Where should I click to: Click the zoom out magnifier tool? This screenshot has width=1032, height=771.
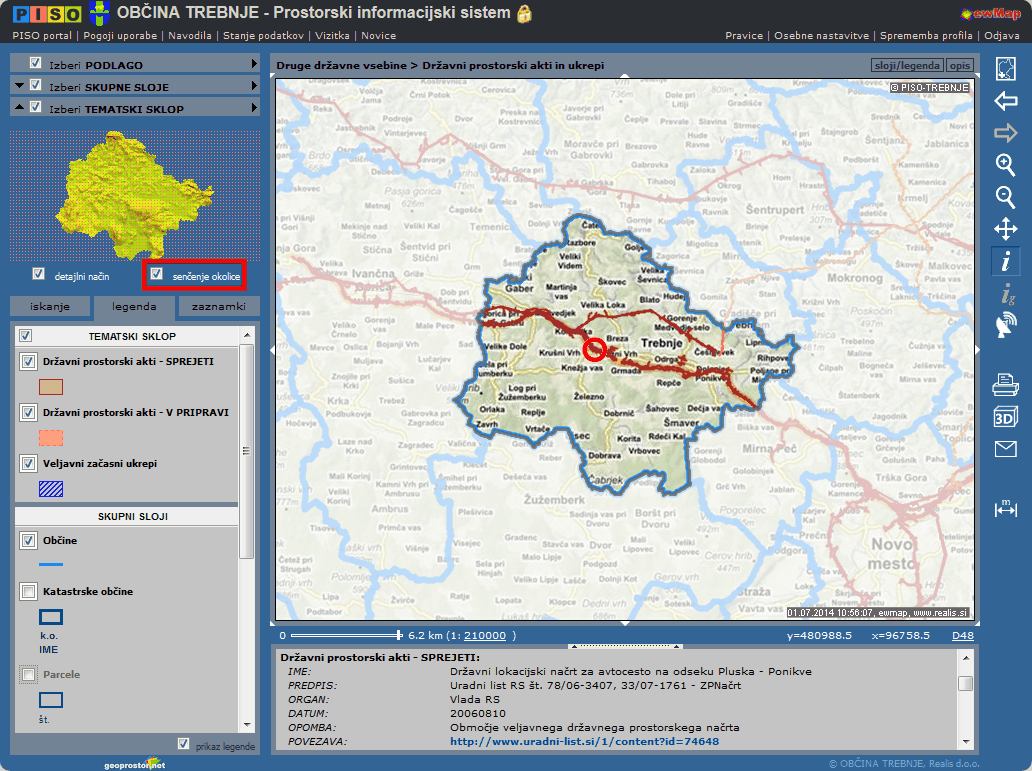(x=1005, y=197)
